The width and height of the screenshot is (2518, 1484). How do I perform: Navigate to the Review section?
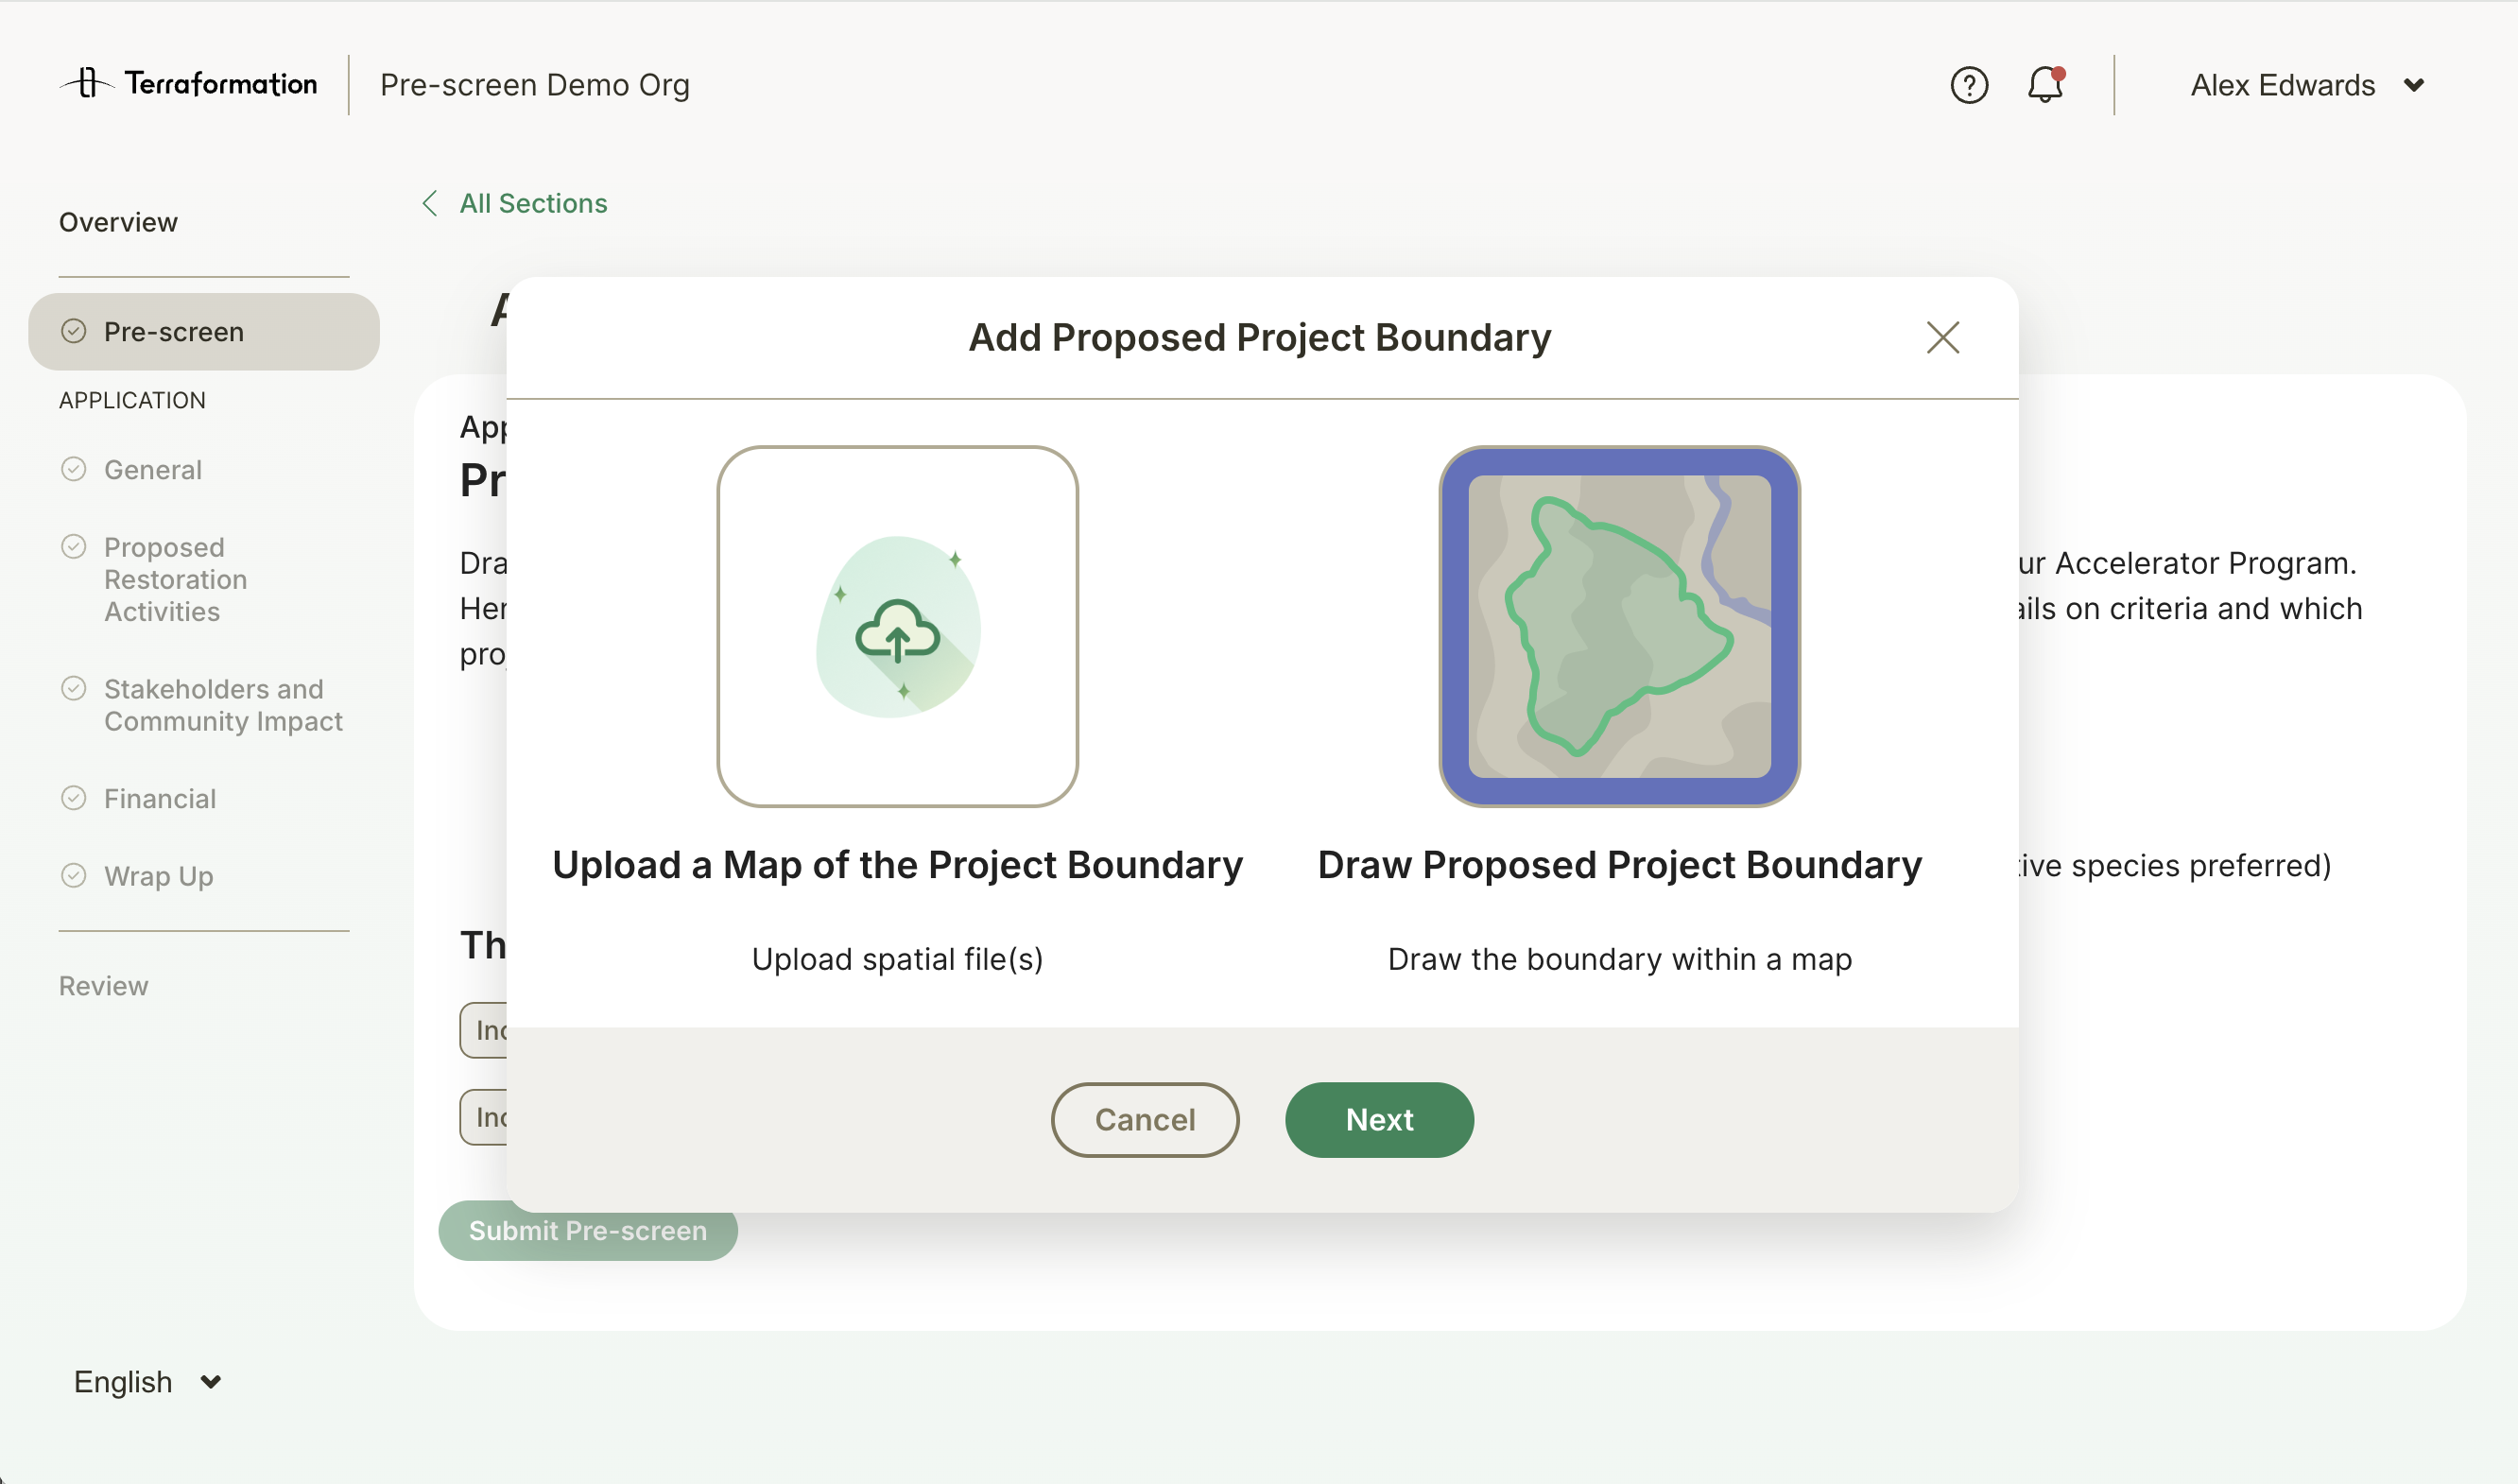(103, 985)
